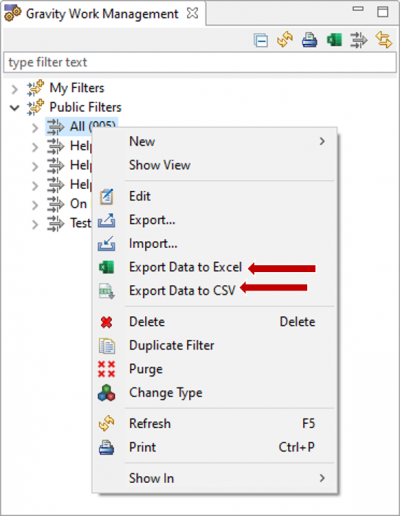Image resolution: width=400 pixels, height=516 pixels.
Task: Choose Export Data to Excel
Action: pyautogui.click(x=185, y=267)
